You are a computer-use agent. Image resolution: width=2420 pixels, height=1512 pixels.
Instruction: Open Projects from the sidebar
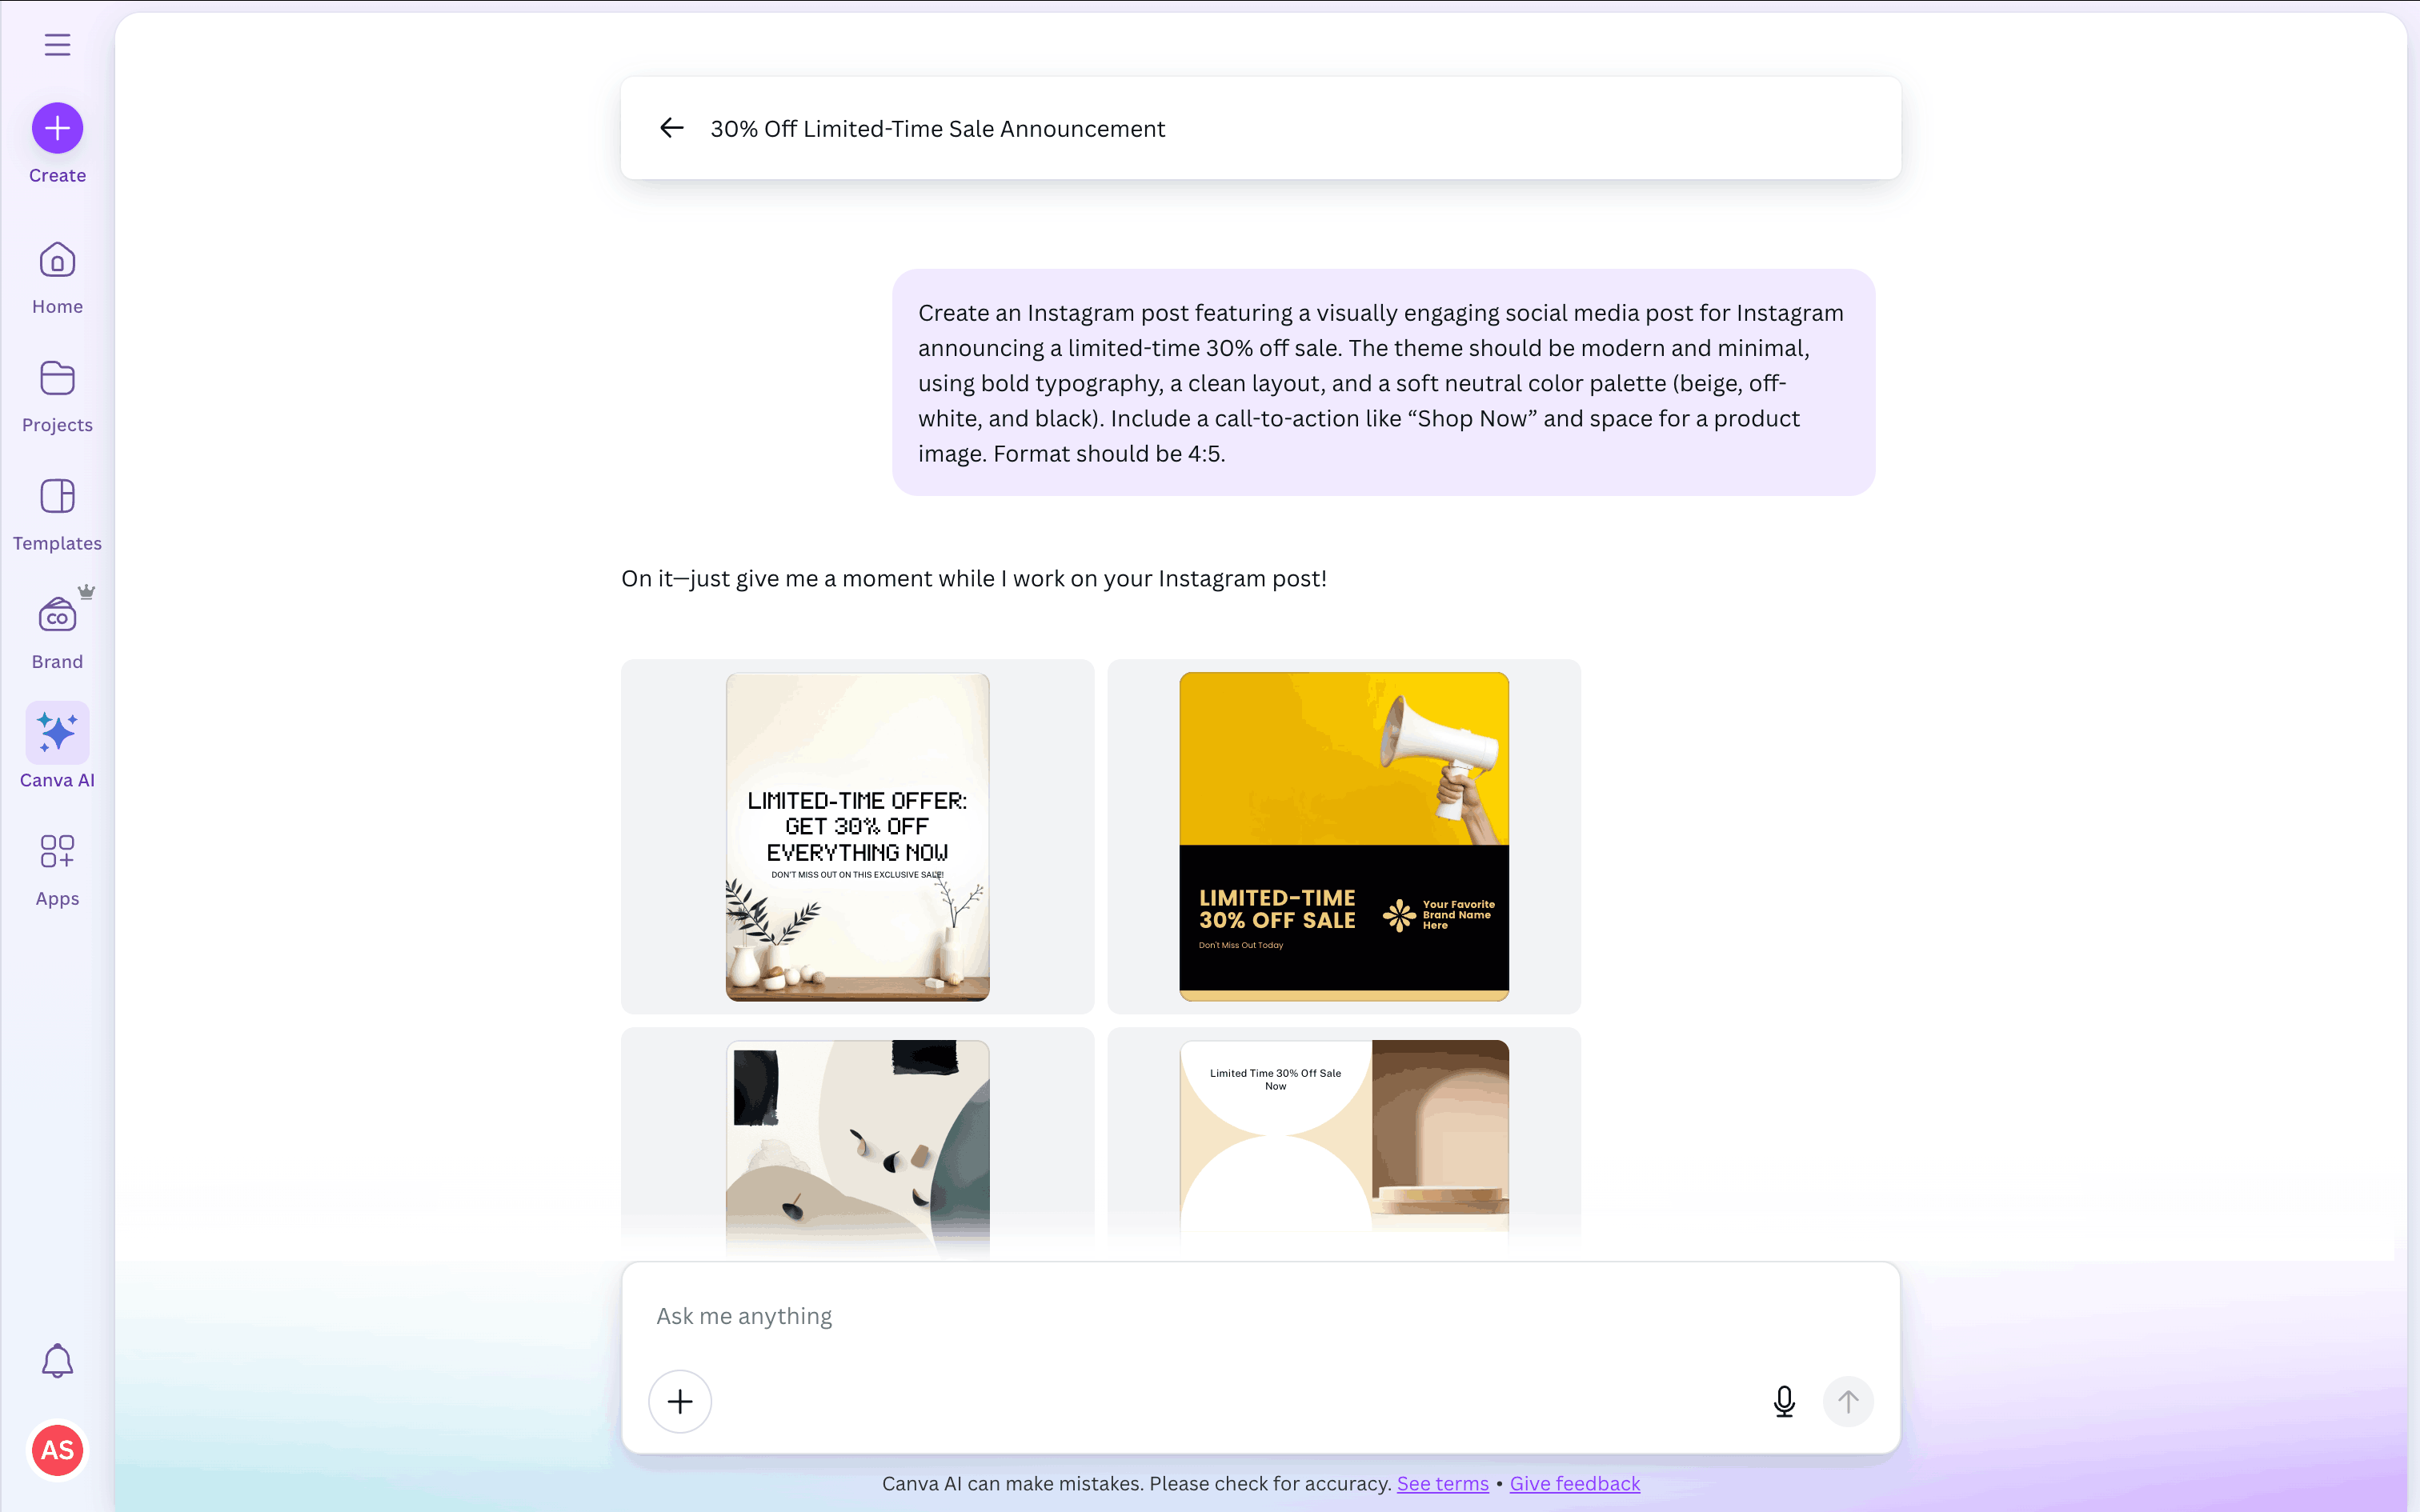(x=57, y=397)
